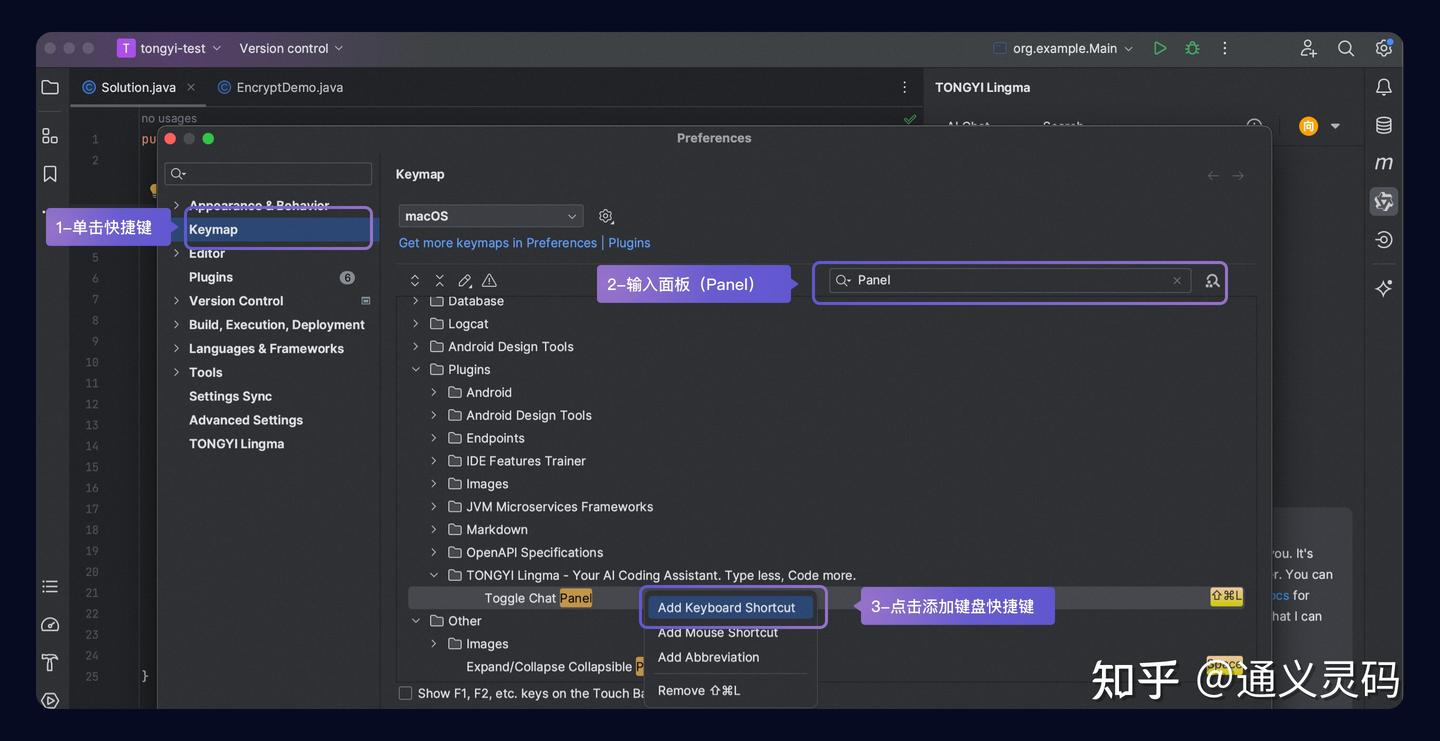Enable regex search in shortcut filter
Image resolution: width=1440 pixels, height=741 pixels.
pyautogui.click(x=1211, y=281)
